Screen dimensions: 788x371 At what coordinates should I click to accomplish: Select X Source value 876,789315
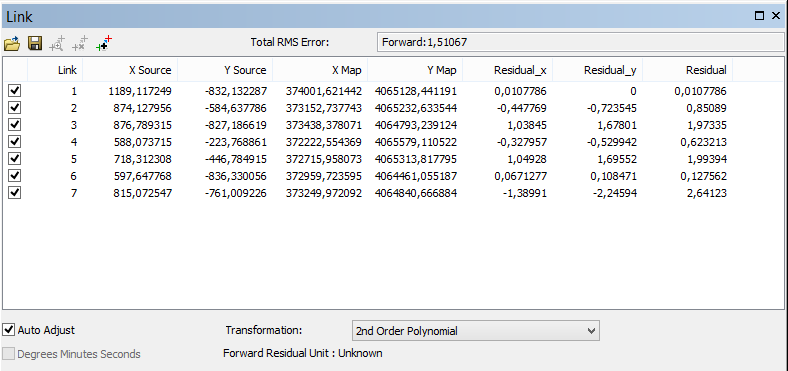143,125
